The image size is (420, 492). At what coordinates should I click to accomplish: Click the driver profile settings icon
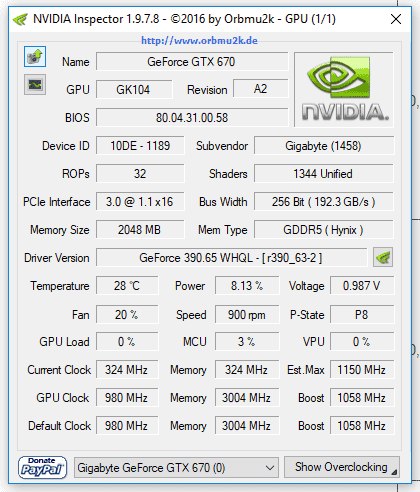click(x=383, y=257)
